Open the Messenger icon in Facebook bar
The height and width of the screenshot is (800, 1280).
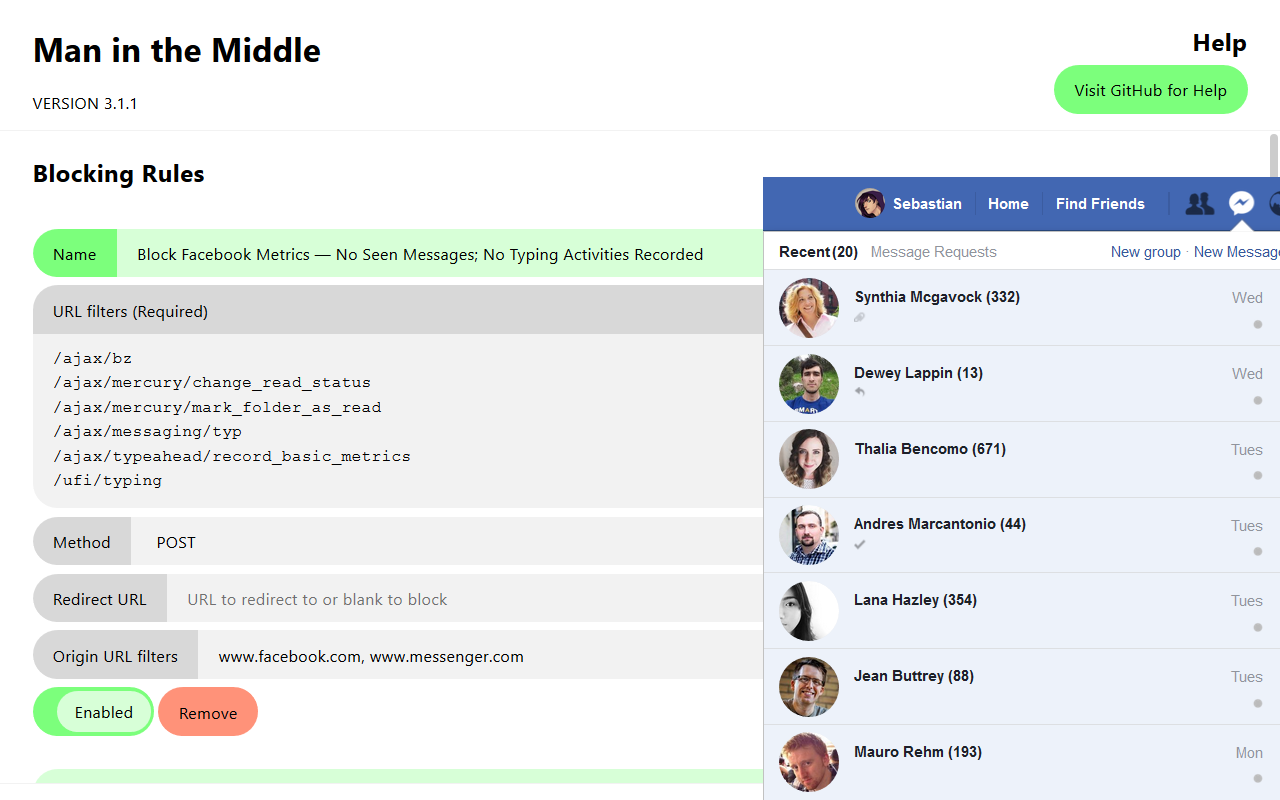(x=1241, y=204)
